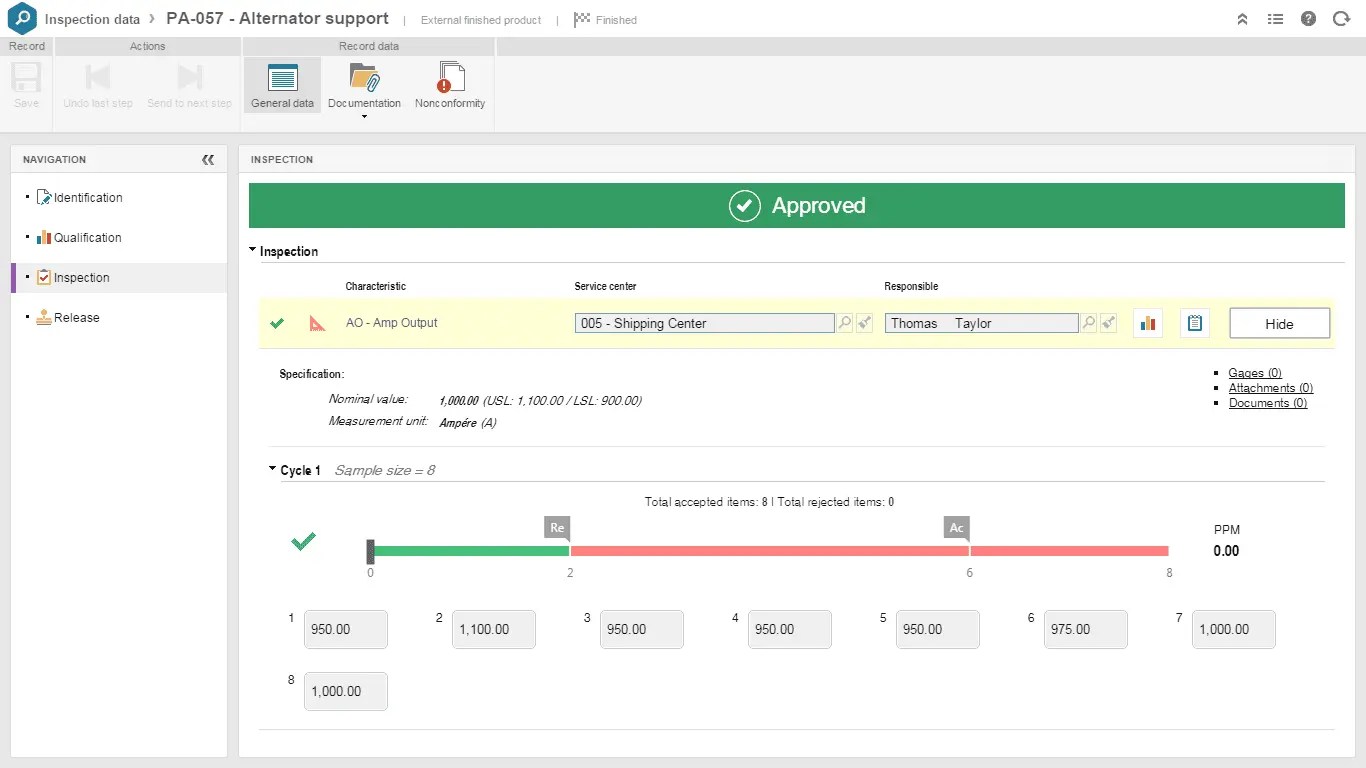
Task: Open the Gages (0) link
Action: tap(1255, 373)
